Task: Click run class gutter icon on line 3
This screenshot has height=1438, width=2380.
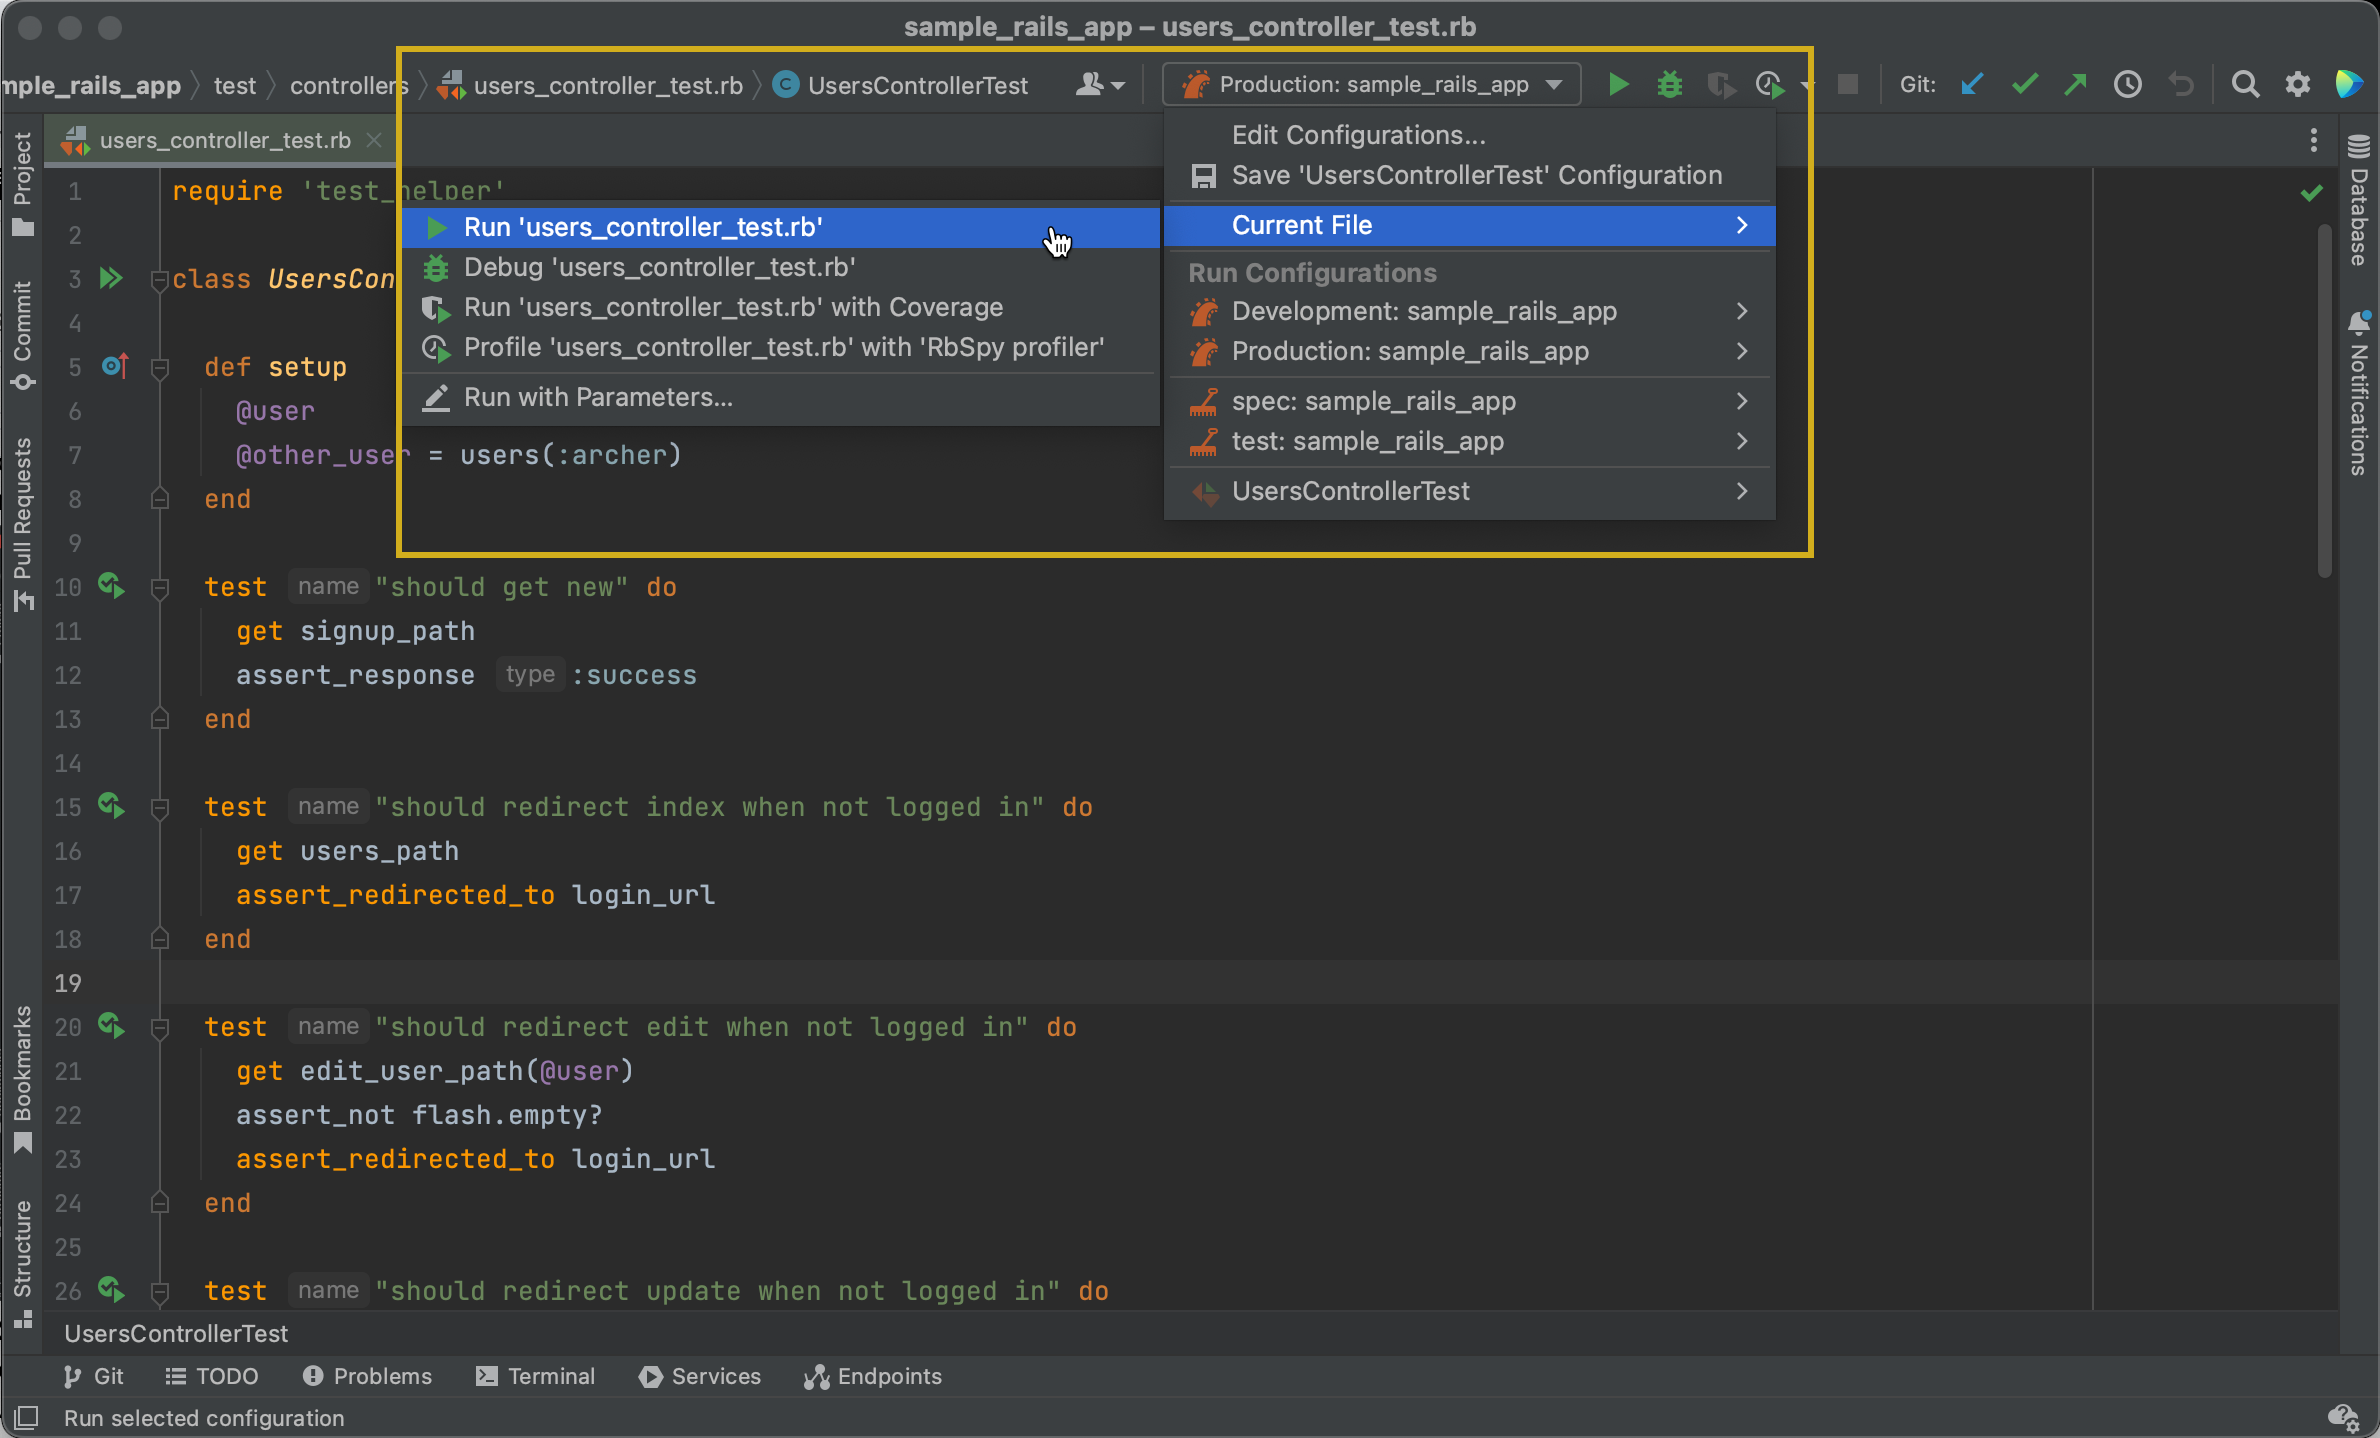Action: [x=111, y=278]
